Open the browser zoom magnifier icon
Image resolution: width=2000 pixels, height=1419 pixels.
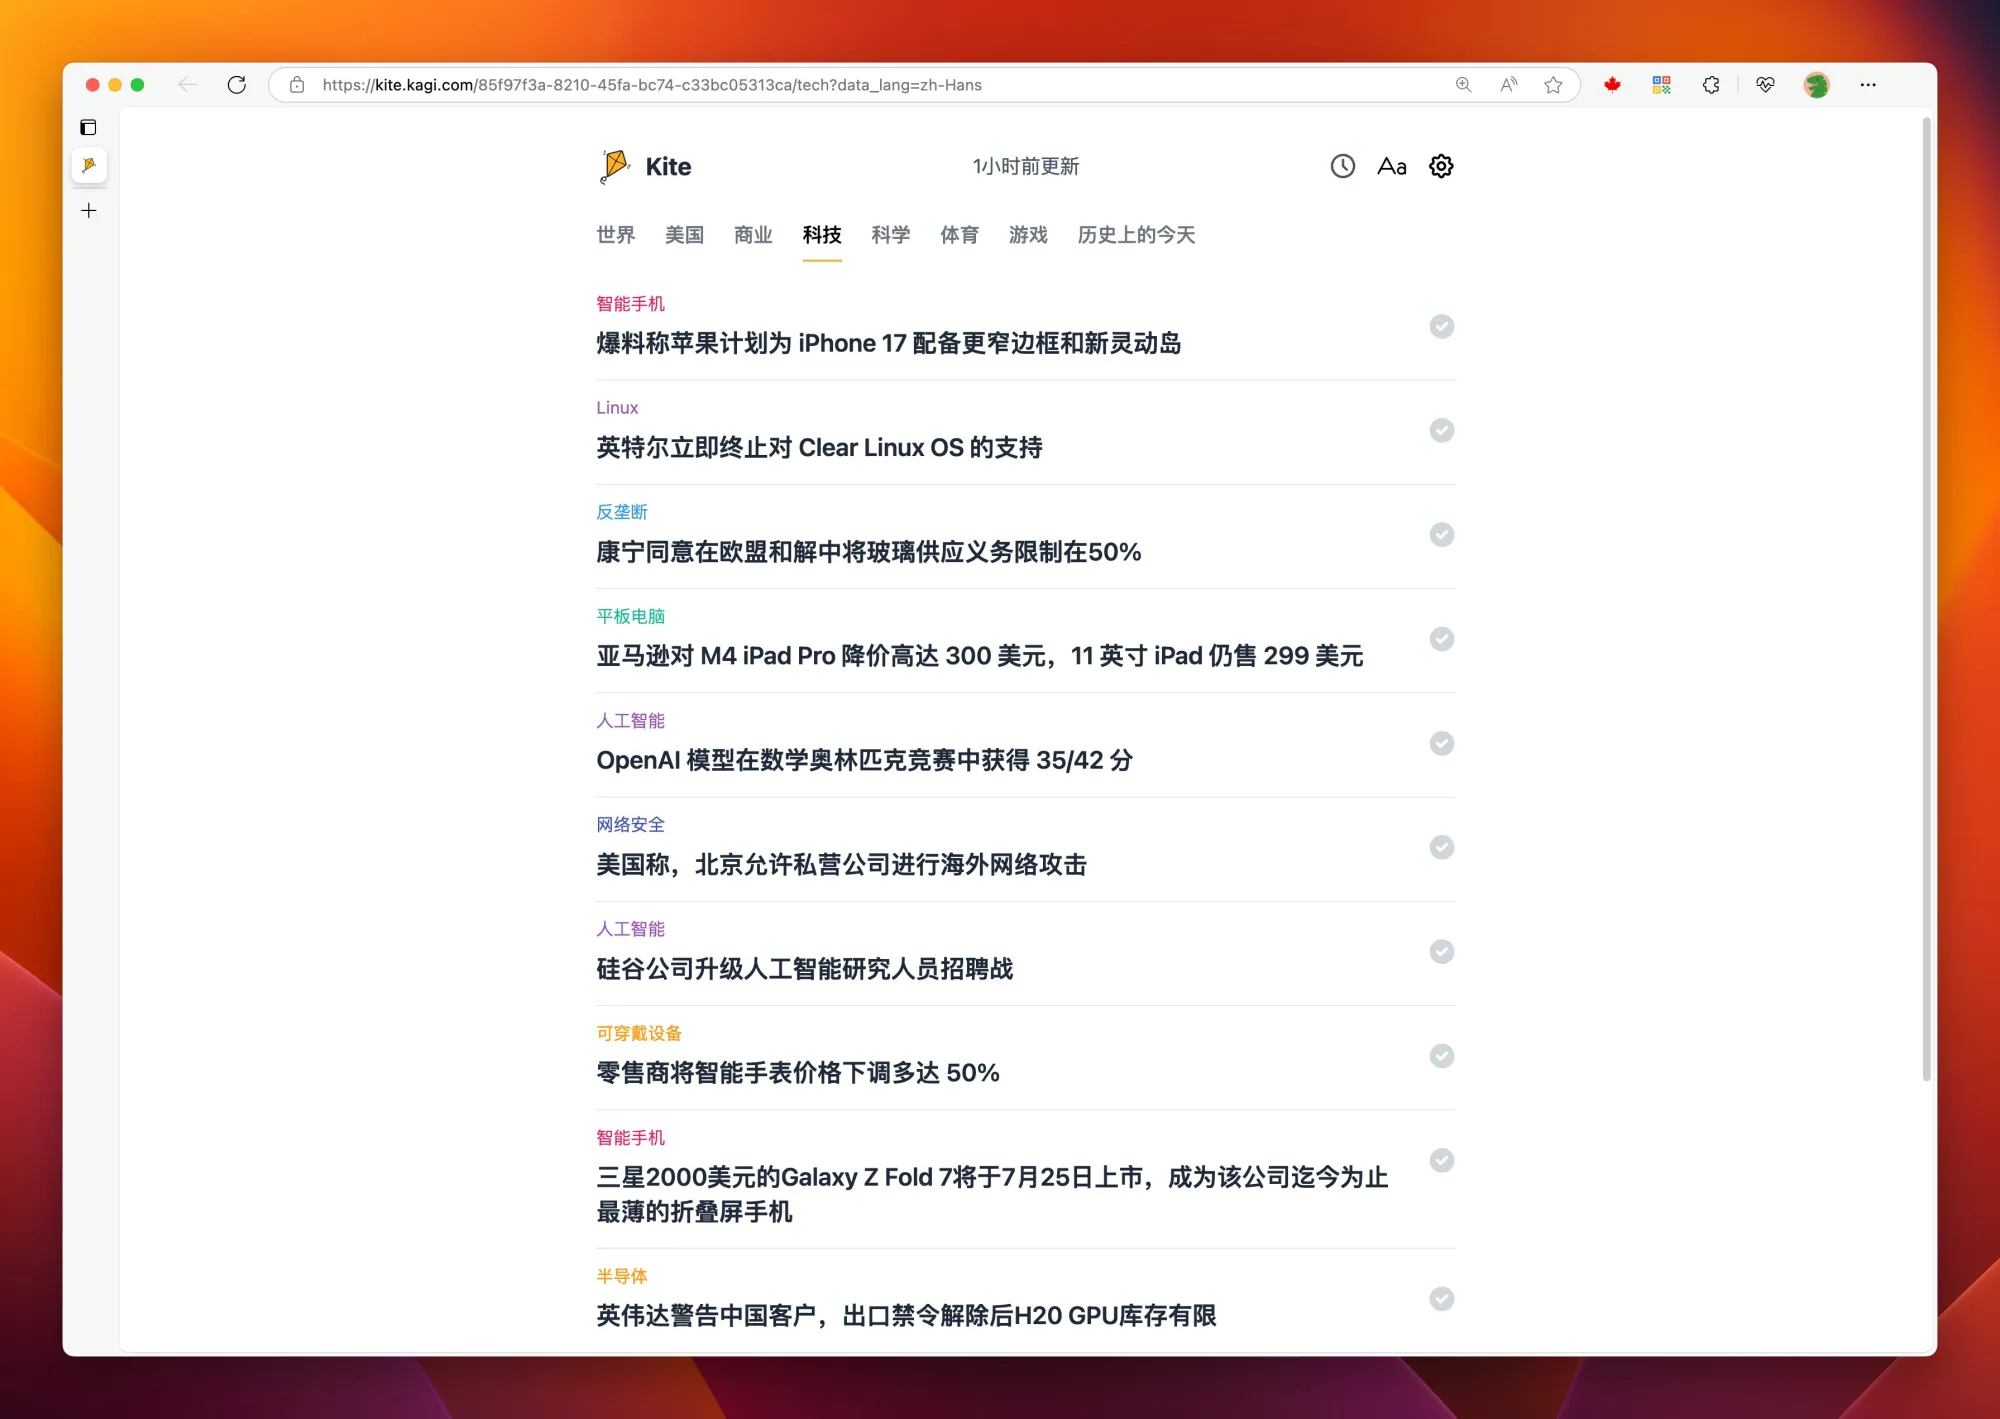[1463, 85]
